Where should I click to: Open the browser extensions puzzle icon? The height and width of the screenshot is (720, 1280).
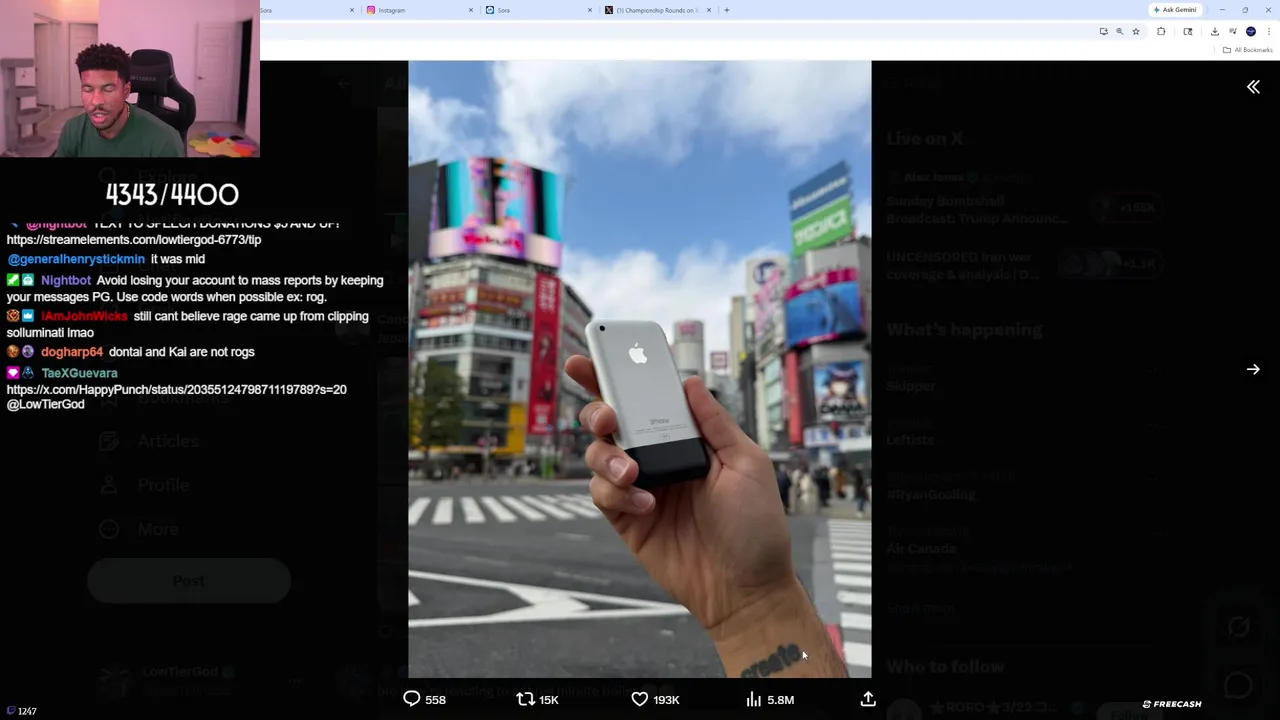(x=1161, y=31)
